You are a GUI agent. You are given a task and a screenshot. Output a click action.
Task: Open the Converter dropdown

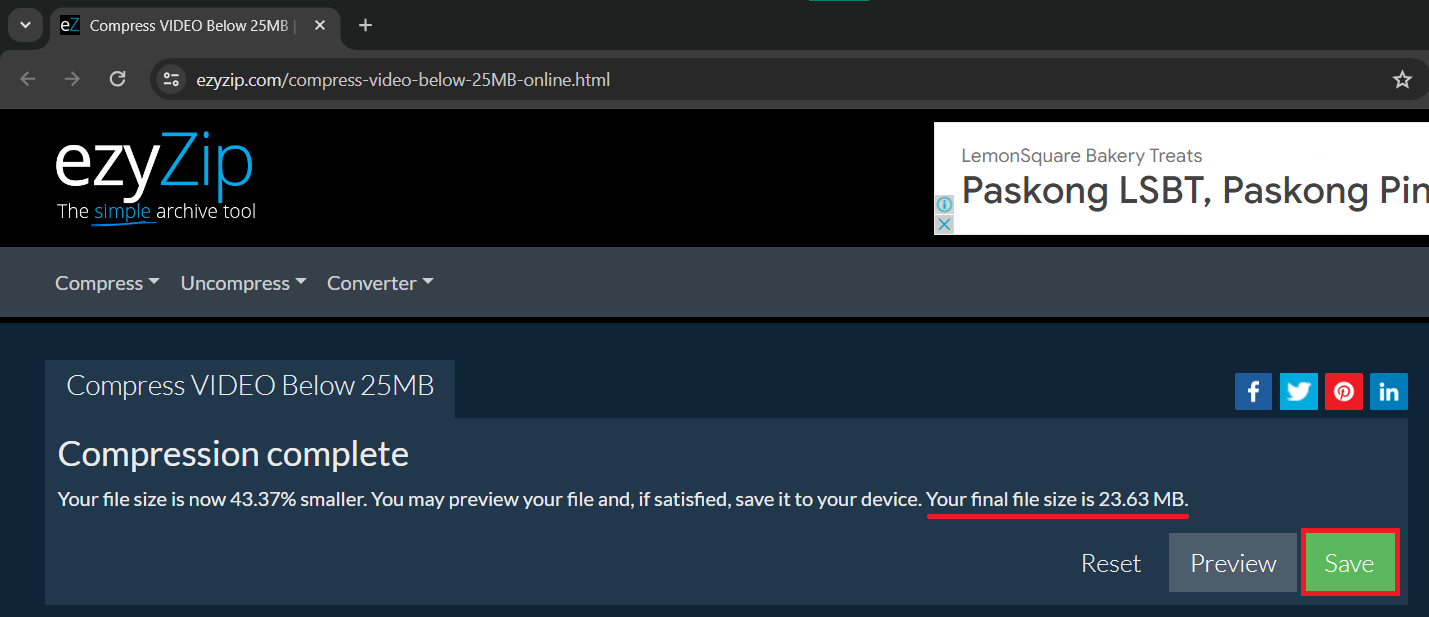point(379,283)
